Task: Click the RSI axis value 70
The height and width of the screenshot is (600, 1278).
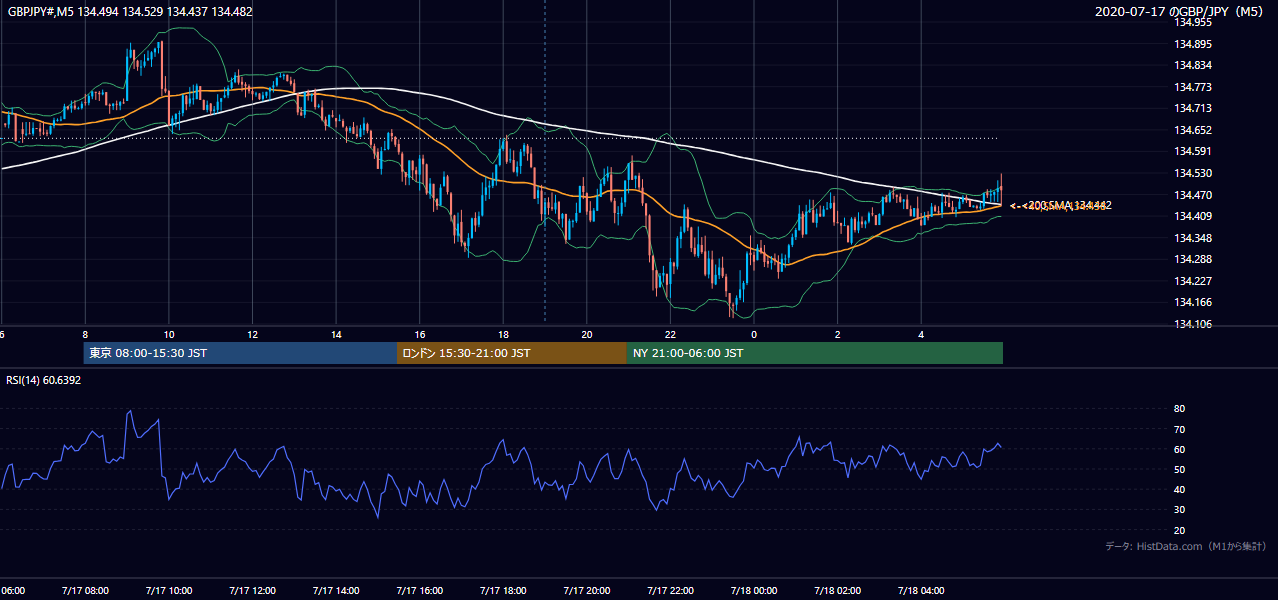Action: pos(1179,429)
